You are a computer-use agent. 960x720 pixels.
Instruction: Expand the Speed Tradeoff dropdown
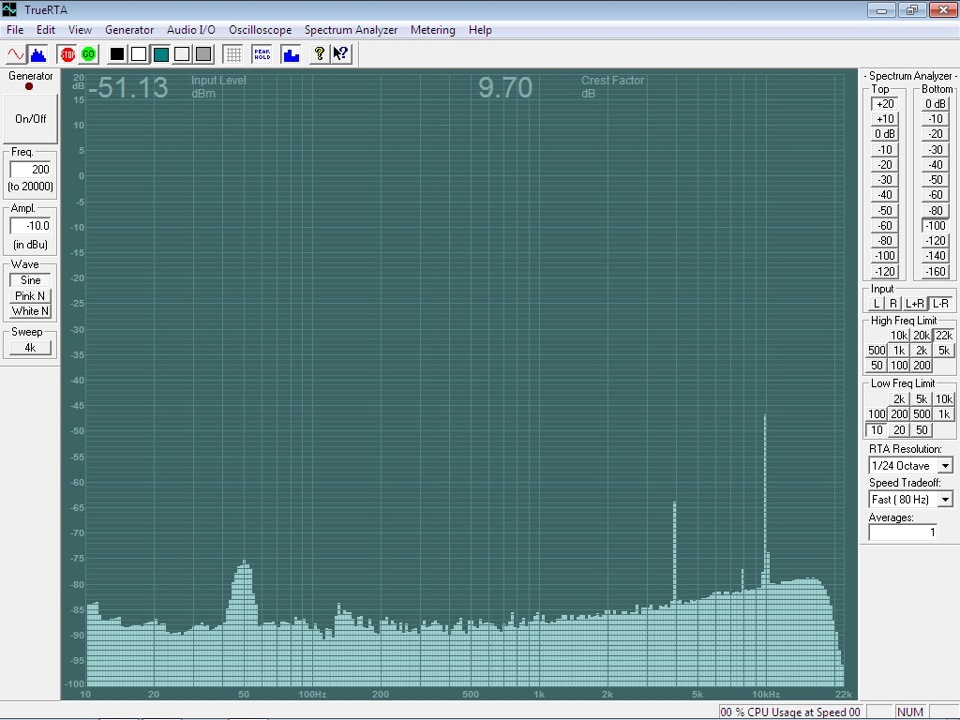click(946, 500)
